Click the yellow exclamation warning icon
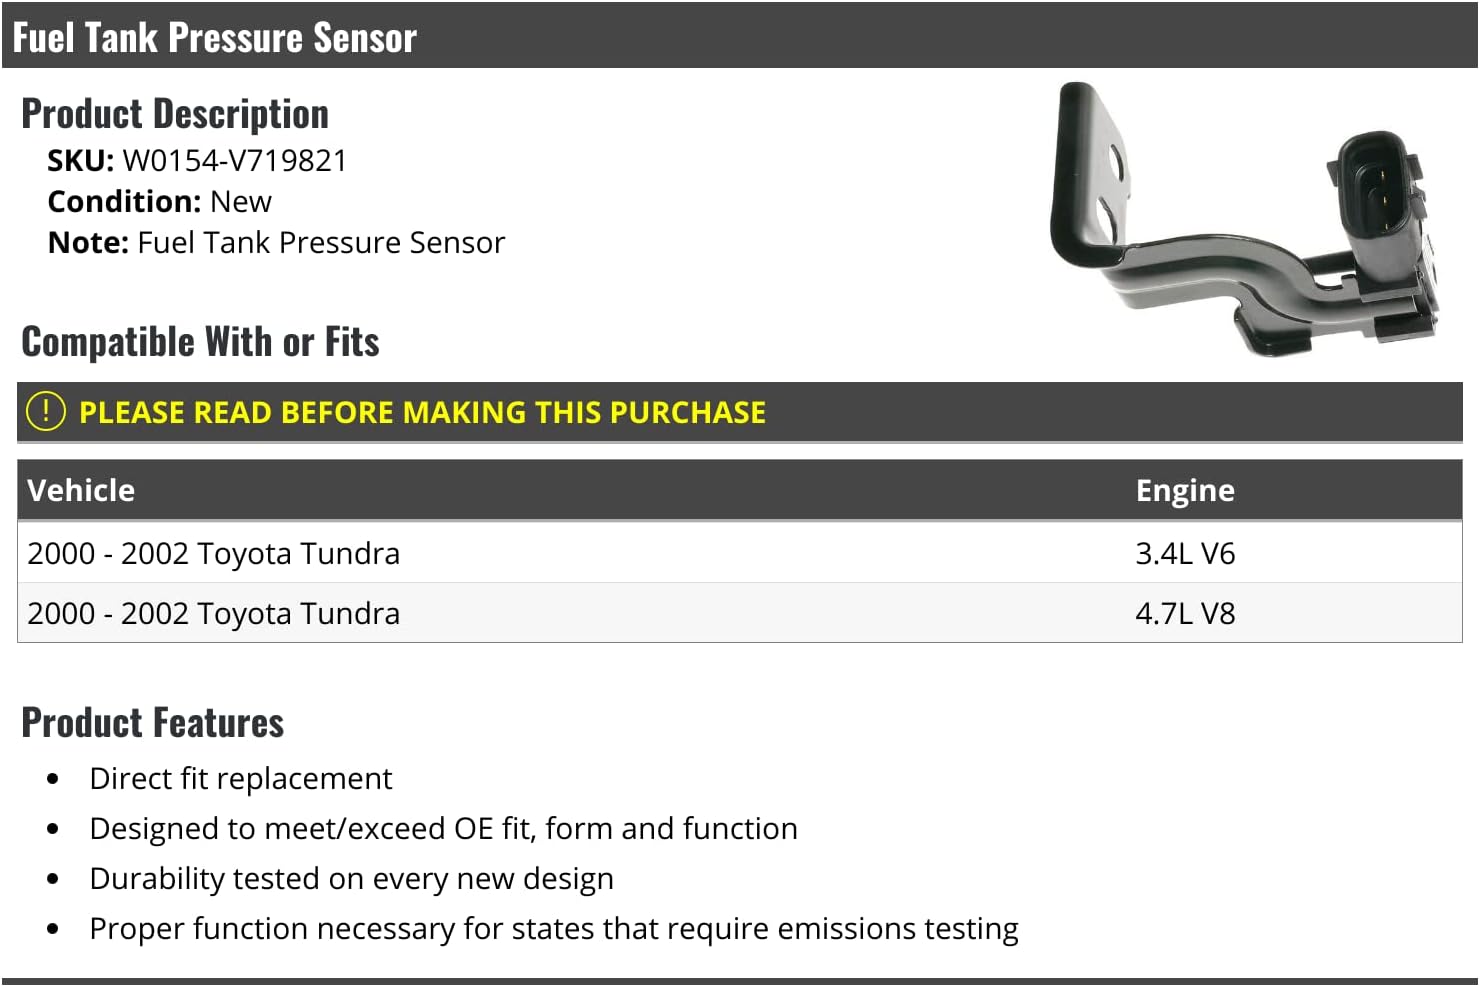 tap(45, 412)
